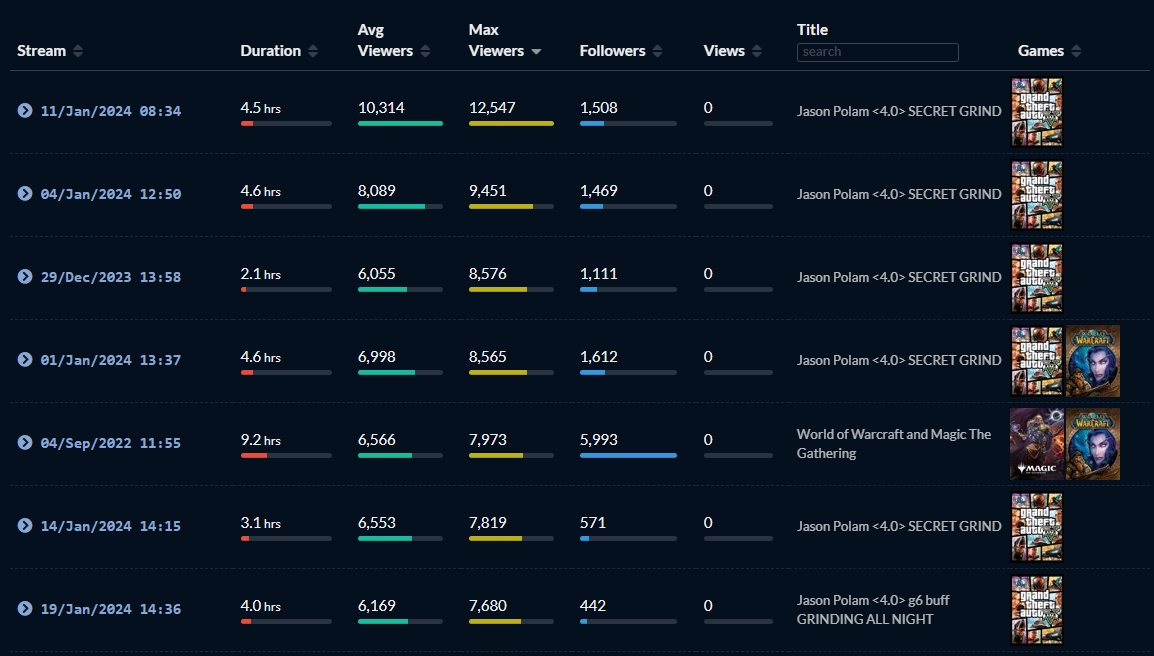Click the 7,973 max viewers value
1154x656 pixels.
coord(487,440)
